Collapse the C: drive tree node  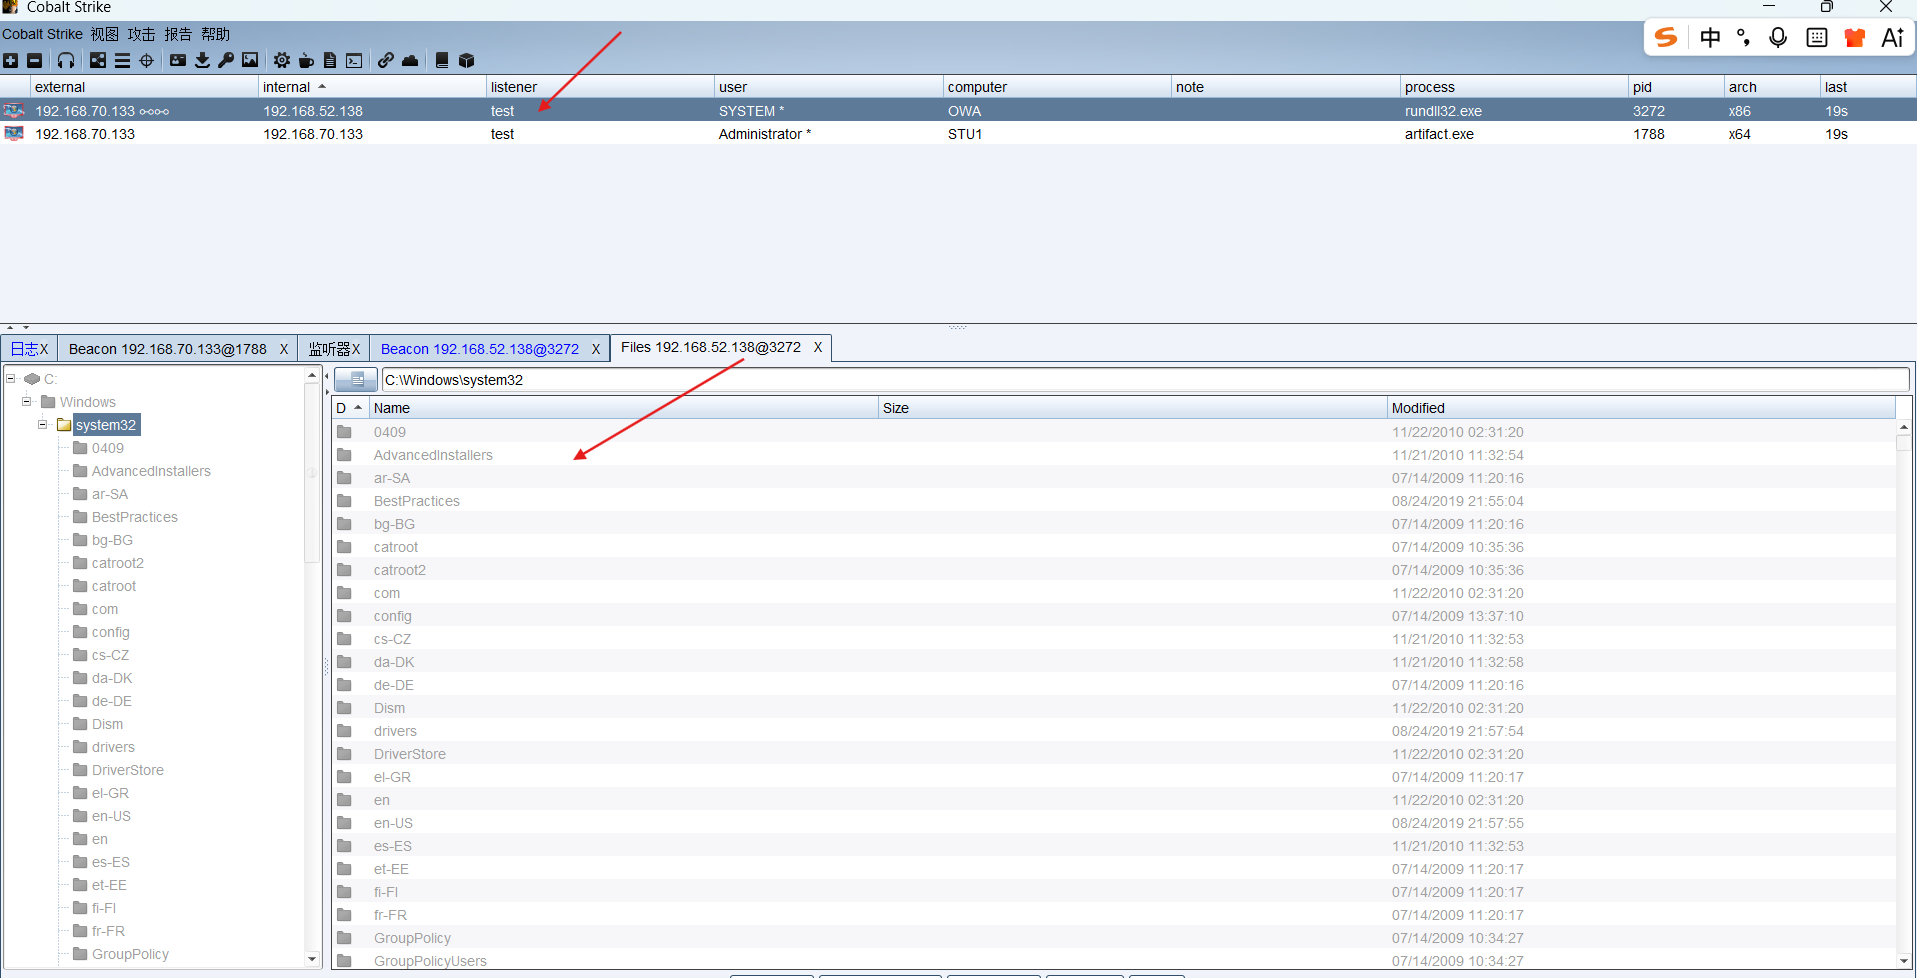11,379
